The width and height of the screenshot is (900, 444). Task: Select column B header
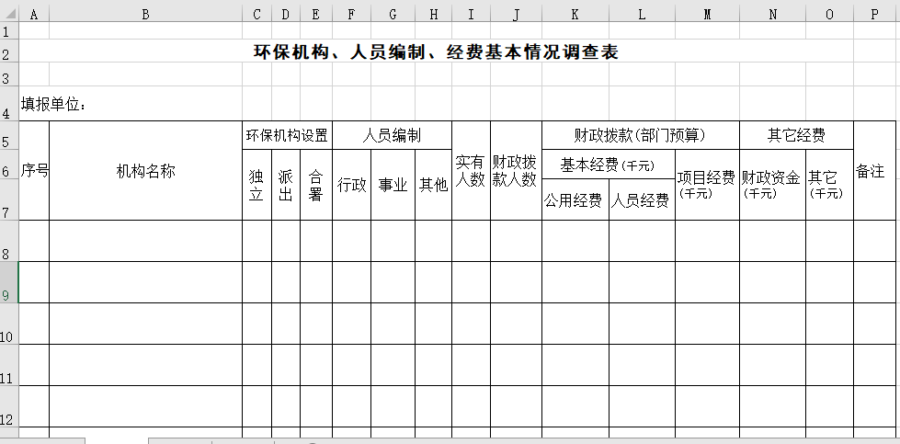pyautogui.click(x=145, y=13)
